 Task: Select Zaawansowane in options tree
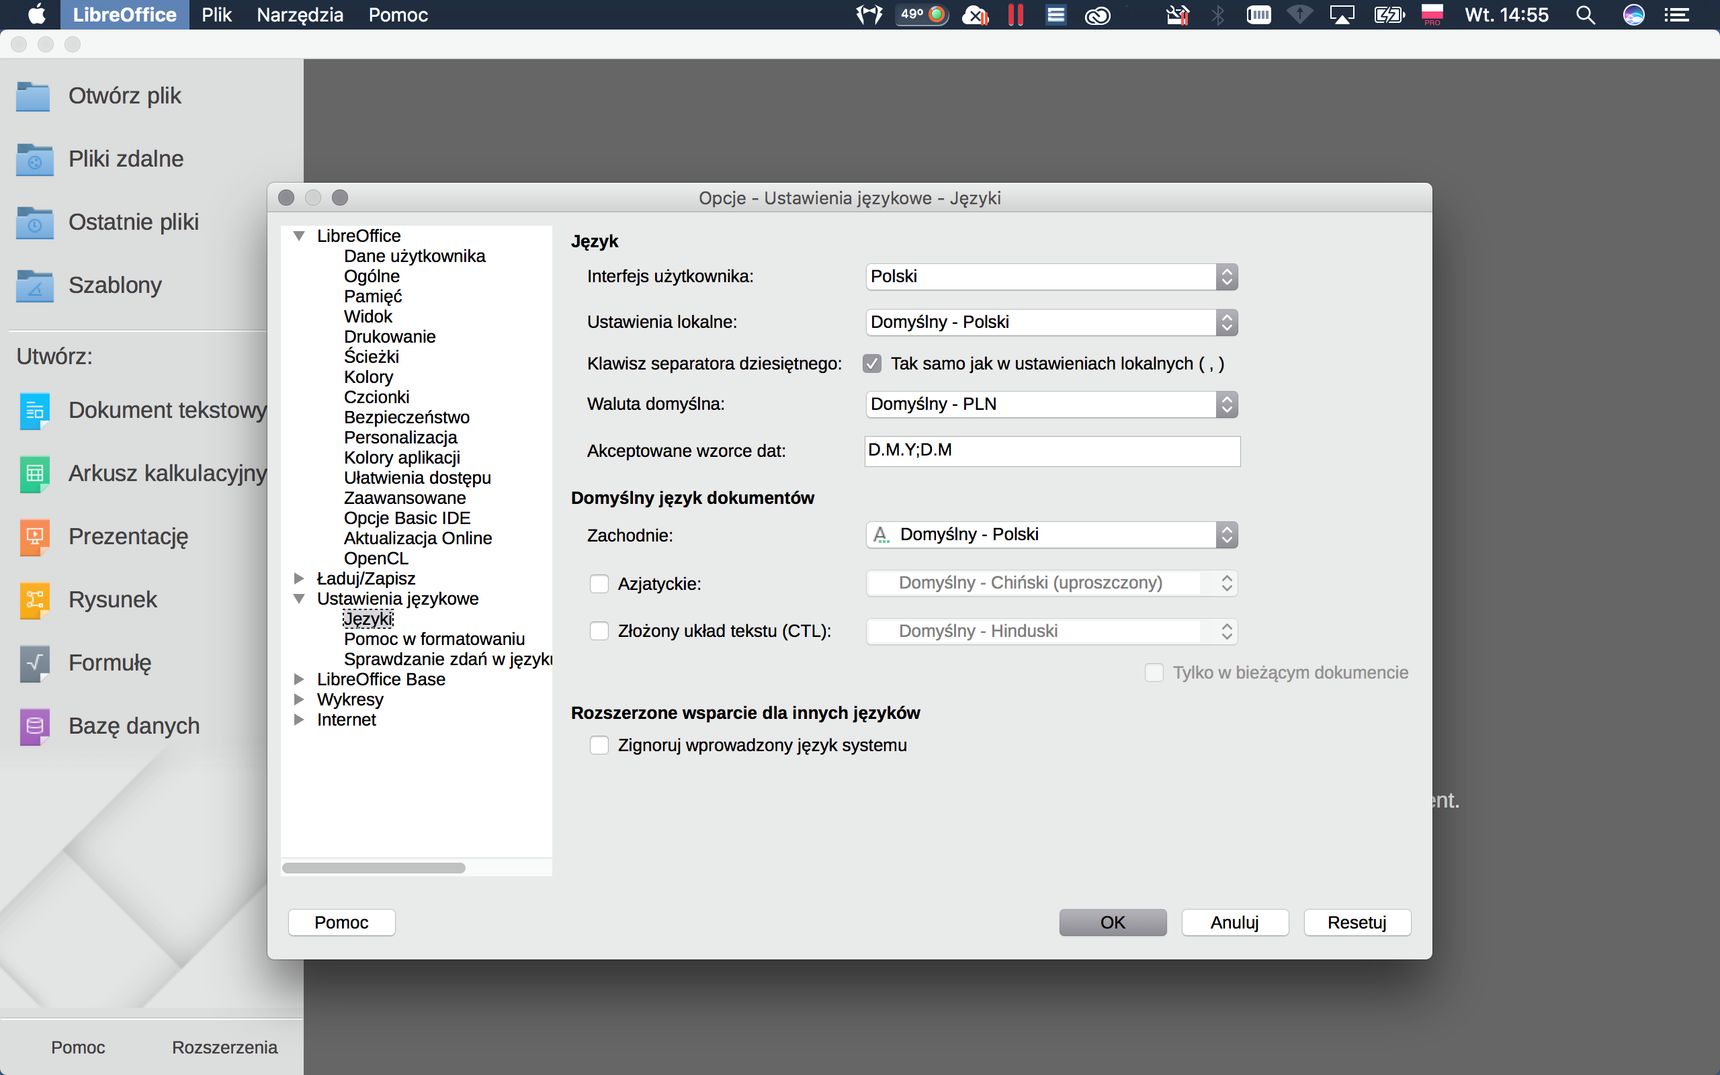405,498
